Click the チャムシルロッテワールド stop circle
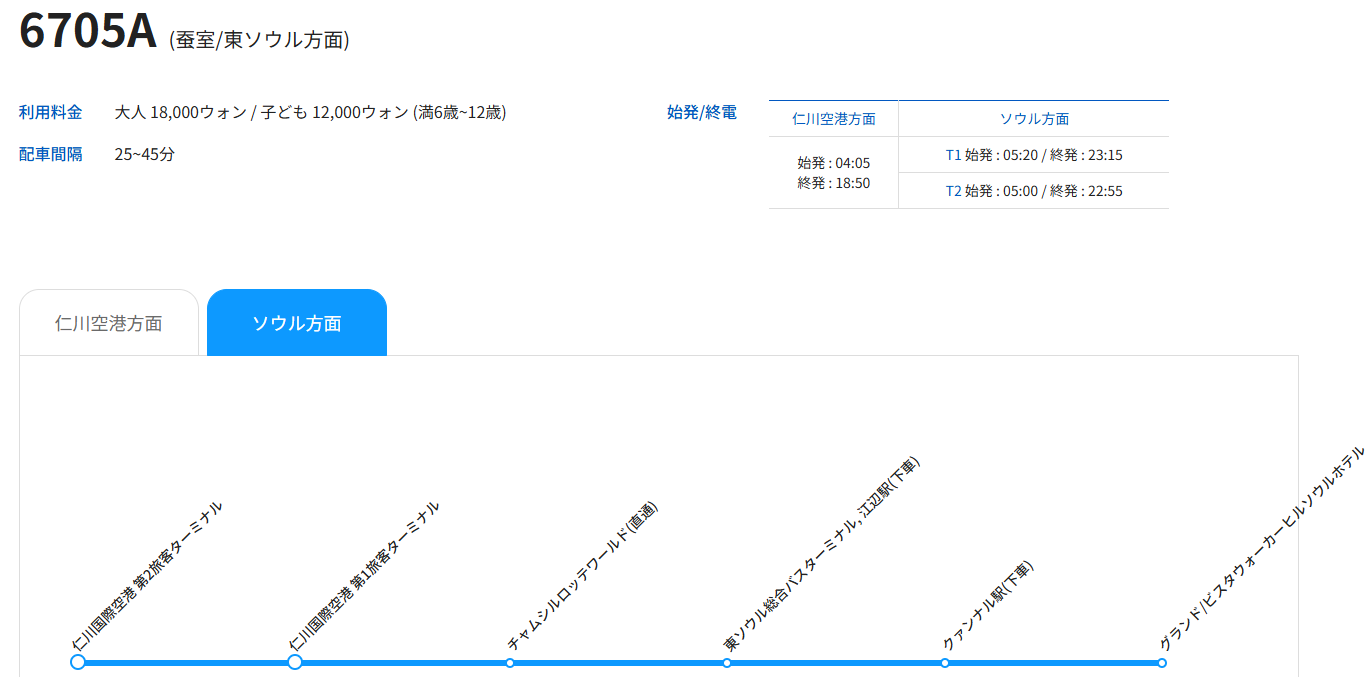The image size is (1372, 677). click(x=510, y=663)
